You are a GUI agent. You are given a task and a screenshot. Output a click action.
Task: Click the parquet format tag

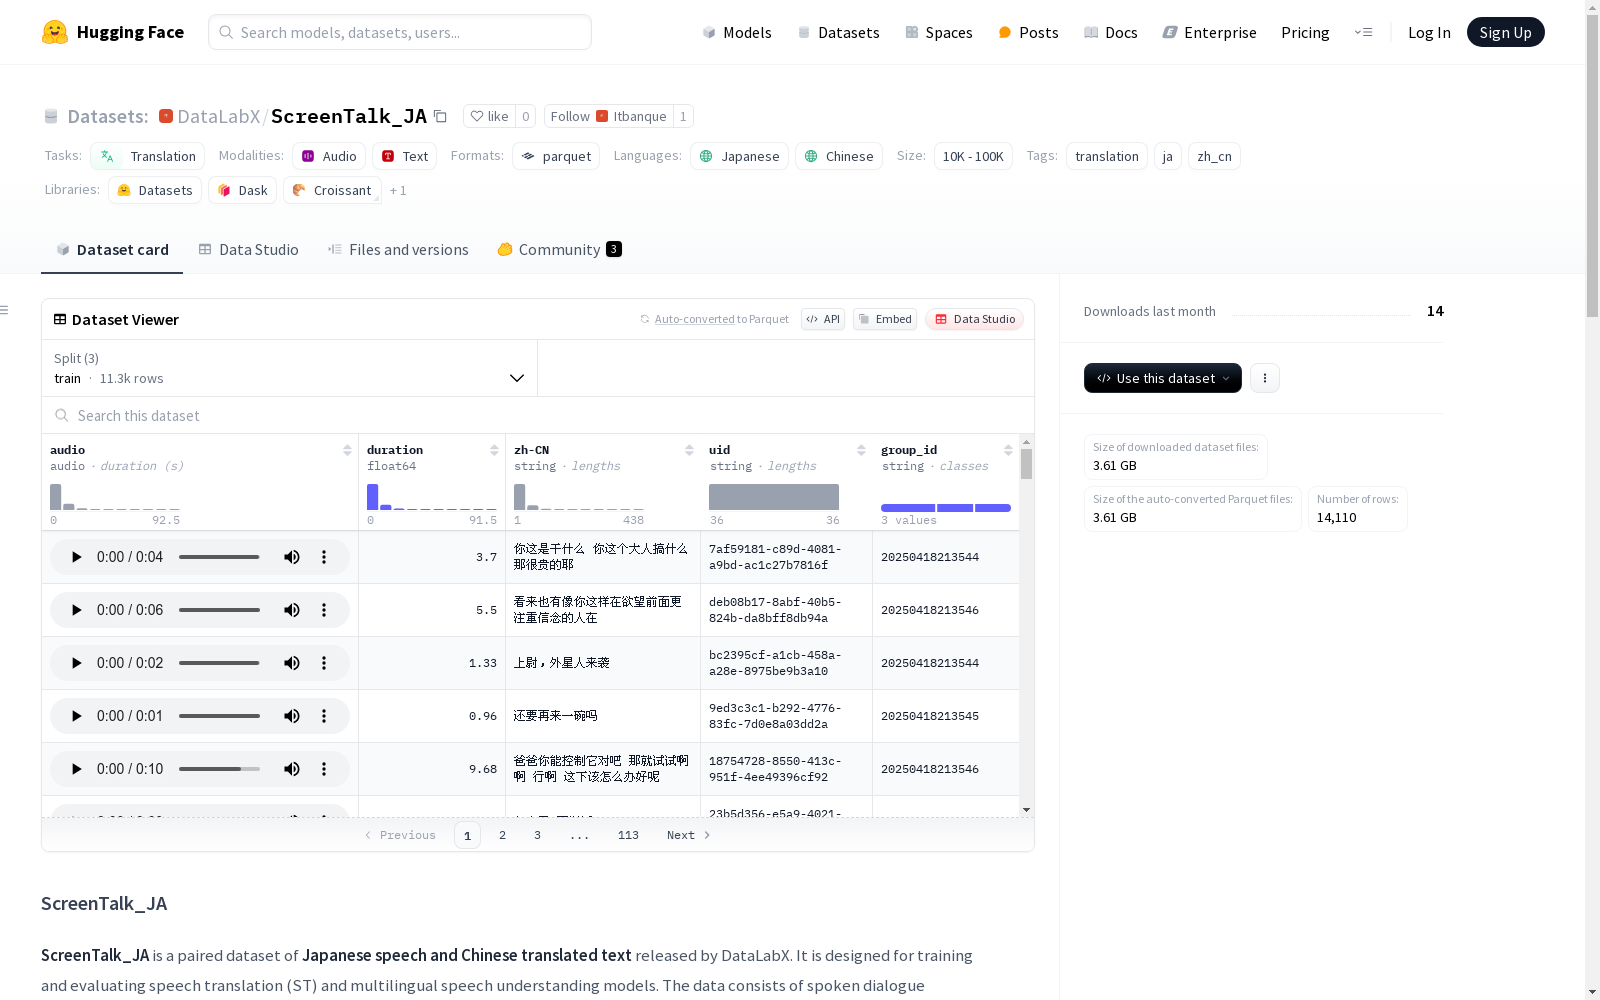tap(556, 156)
